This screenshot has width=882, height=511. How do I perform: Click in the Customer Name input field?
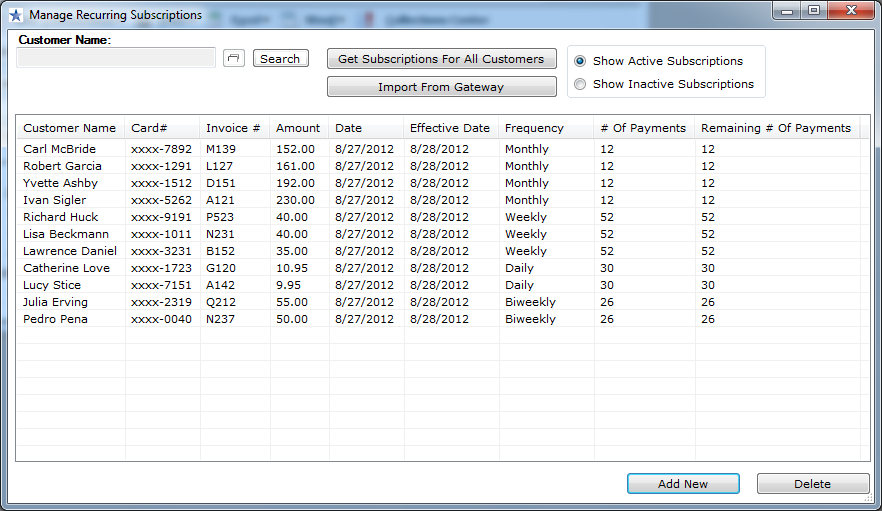click(116, 59)
